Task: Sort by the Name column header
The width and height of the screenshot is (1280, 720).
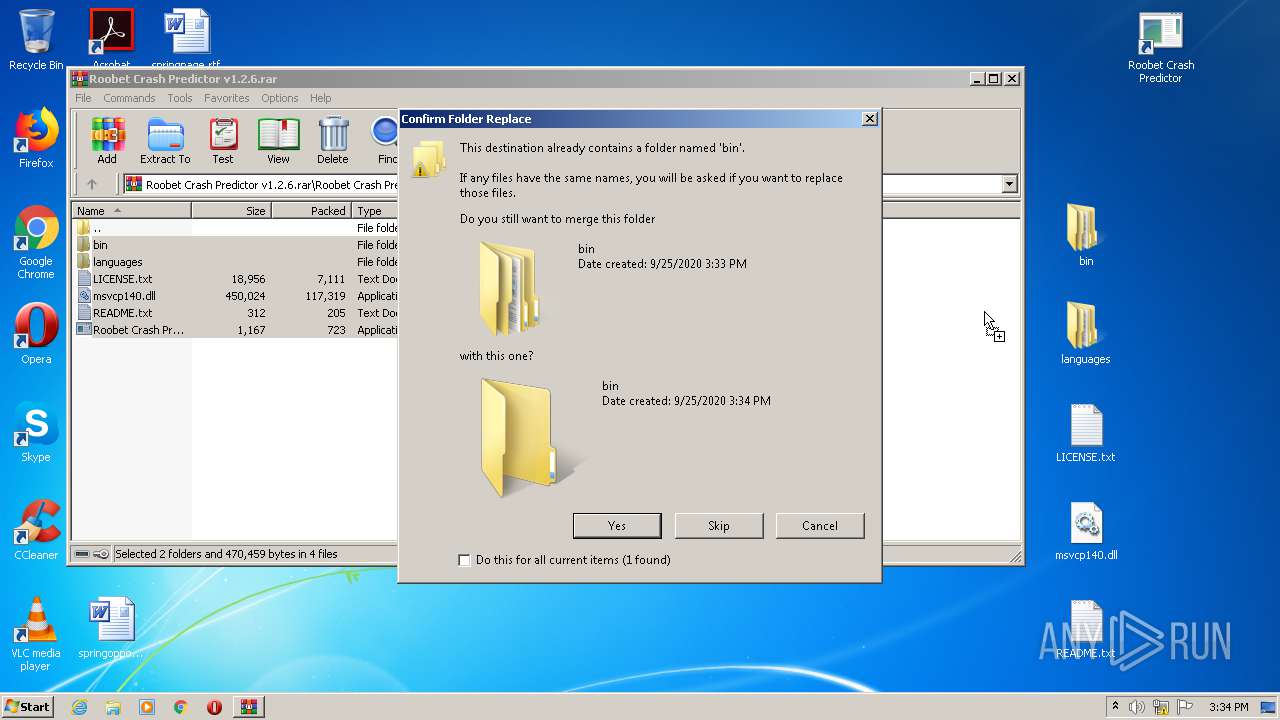Action: [x=132, y=211]
